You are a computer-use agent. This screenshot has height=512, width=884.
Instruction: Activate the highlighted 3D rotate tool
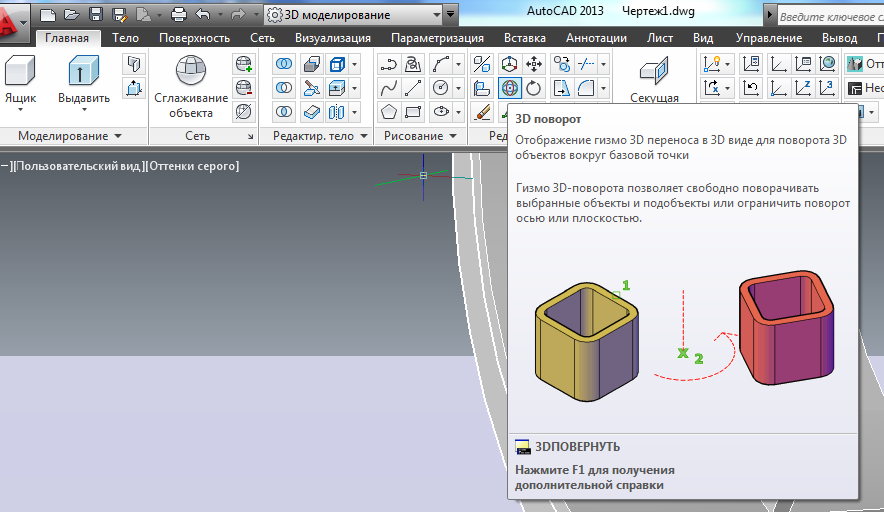510,88
